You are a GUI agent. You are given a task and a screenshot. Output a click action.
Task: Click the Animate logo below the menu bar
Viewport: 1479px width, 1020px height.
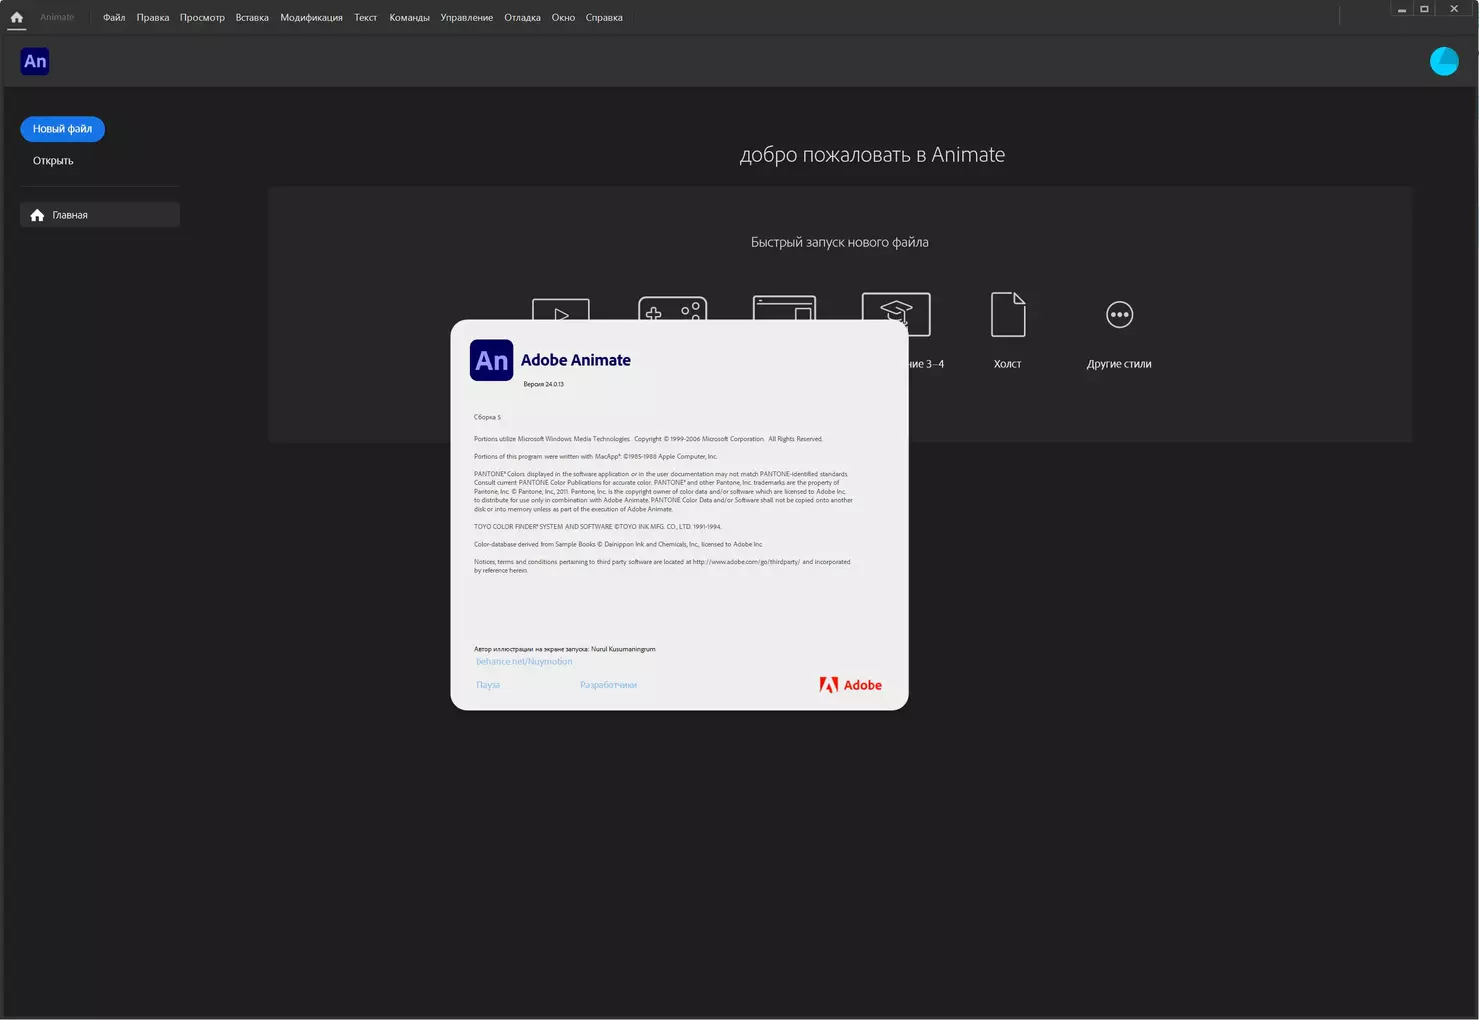[35, 61]
